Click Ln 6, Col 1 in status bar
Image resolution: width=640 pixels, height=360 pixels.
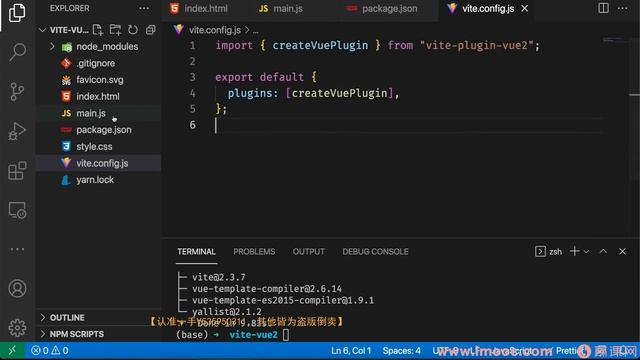351,351
